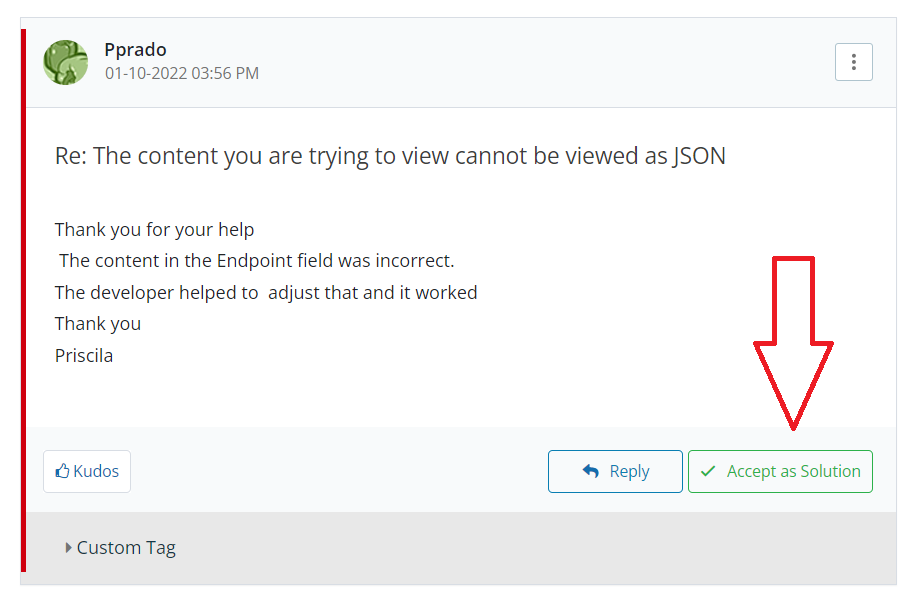Click the 'Priscila' signature text
Image resolution: width=906 pixels, height=594 pixels.
pyautogui.click(x=84, y=354)
